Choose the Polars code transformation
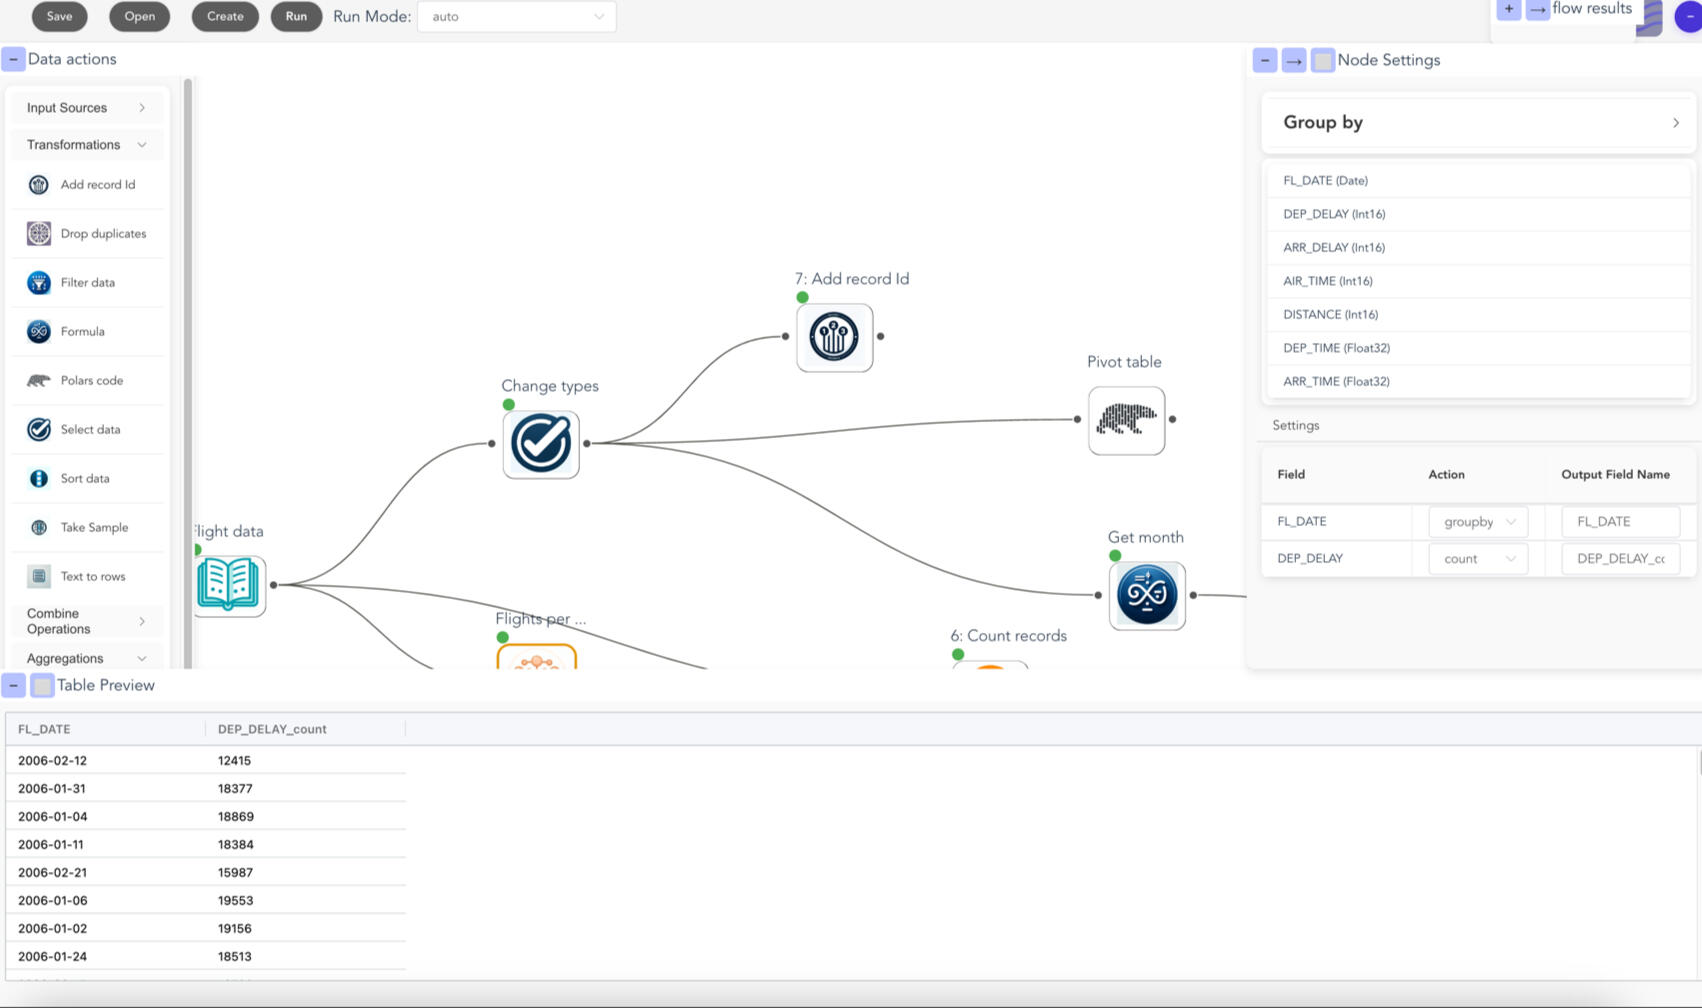 click(91, 381)
